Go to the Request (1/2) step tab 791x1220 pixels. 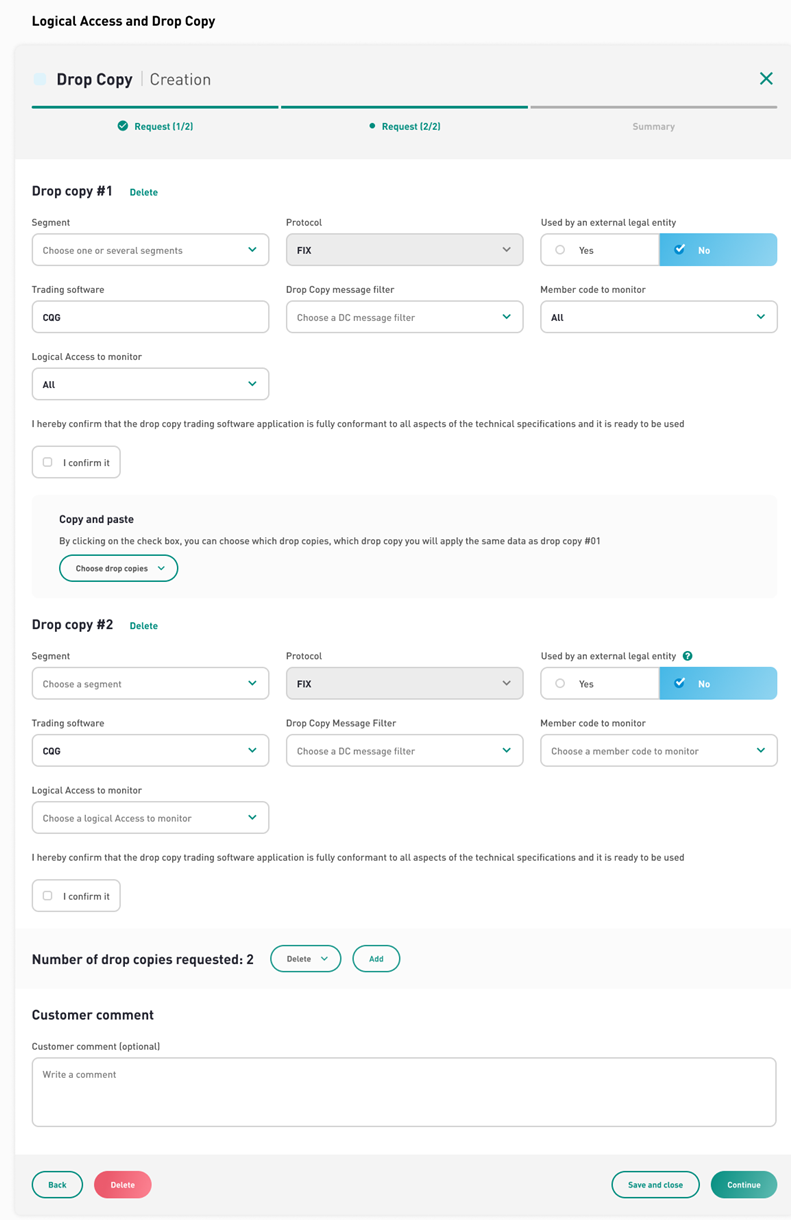tap(155, 126)
